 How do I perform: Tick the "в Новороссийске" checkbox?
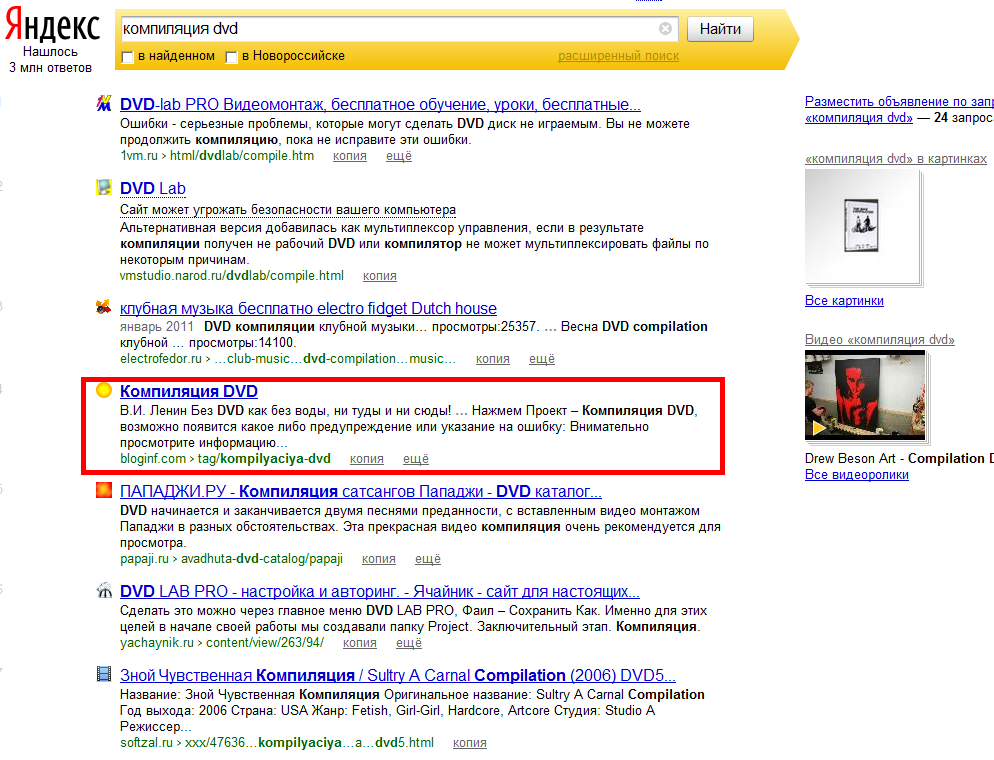232,57
